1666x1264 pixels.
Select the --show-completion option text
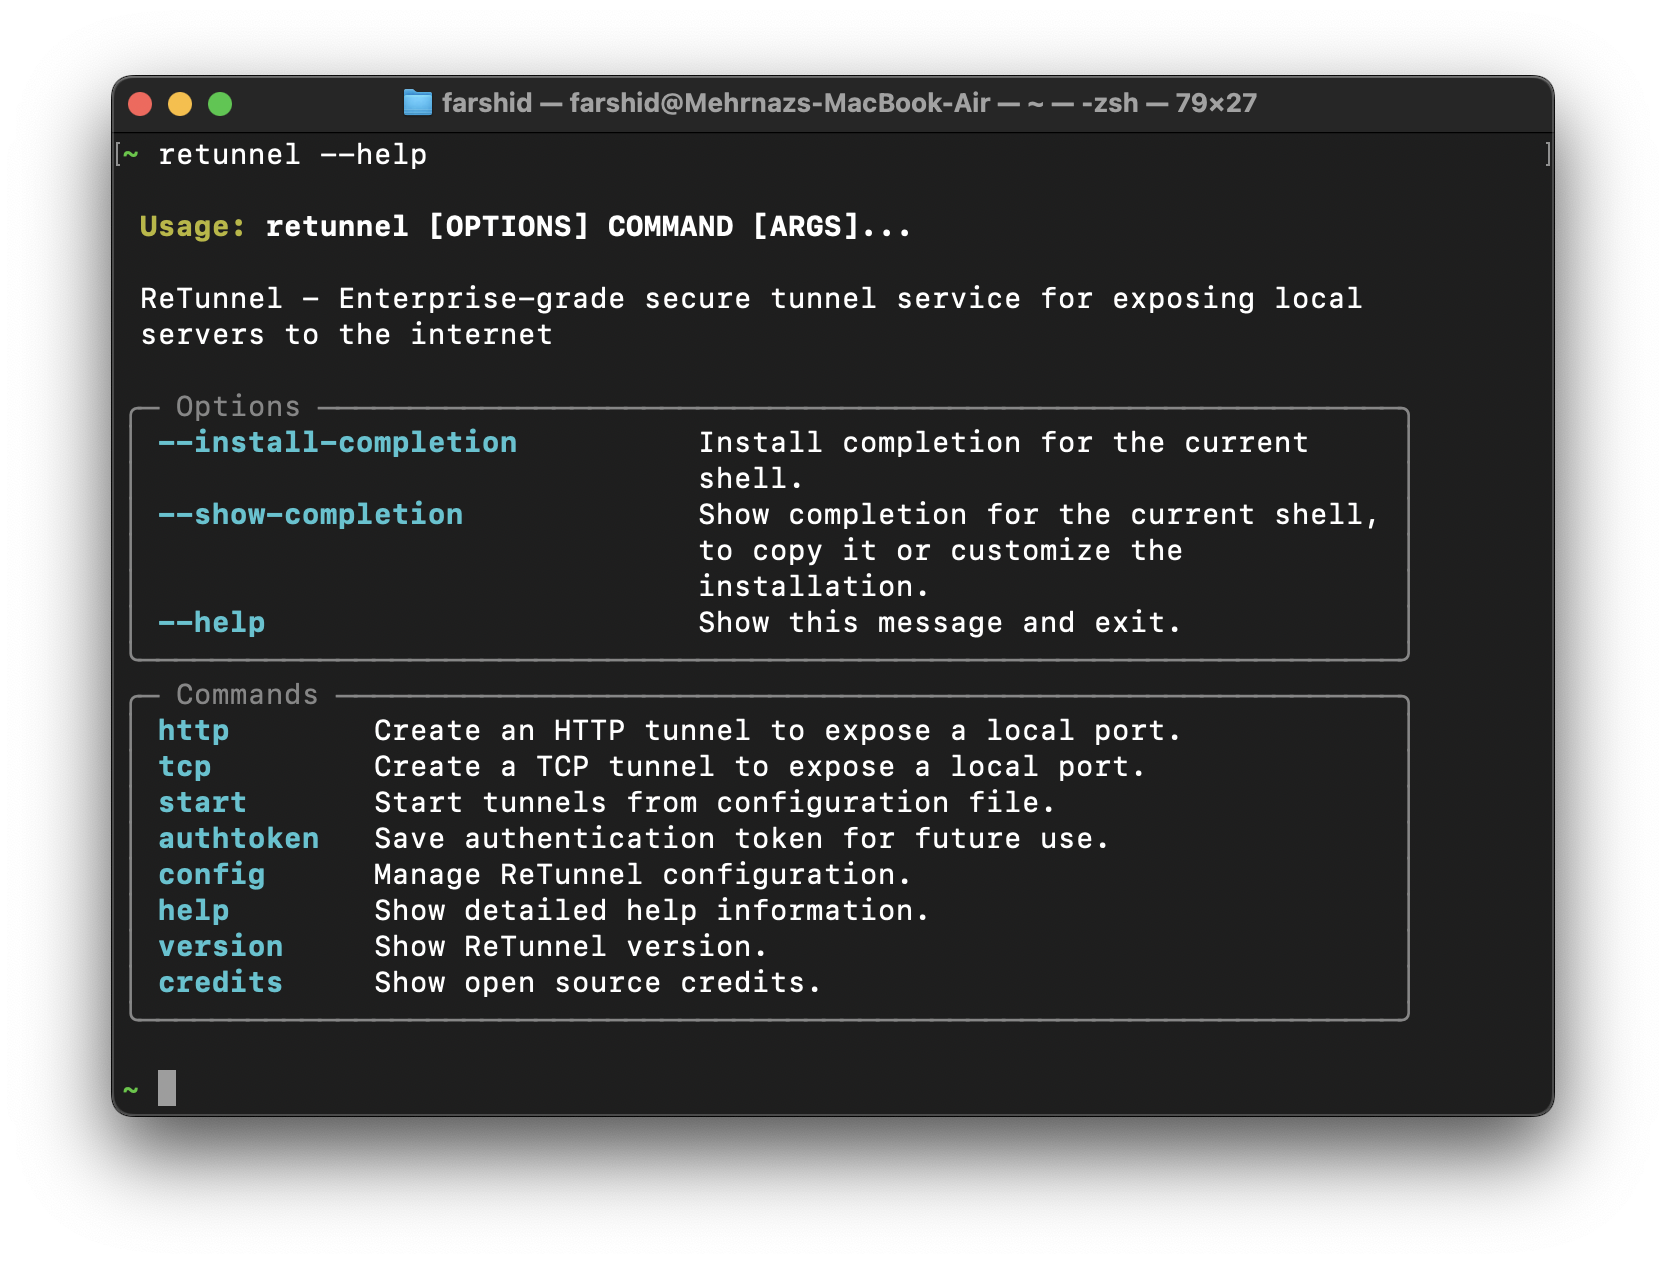[310, 514]
